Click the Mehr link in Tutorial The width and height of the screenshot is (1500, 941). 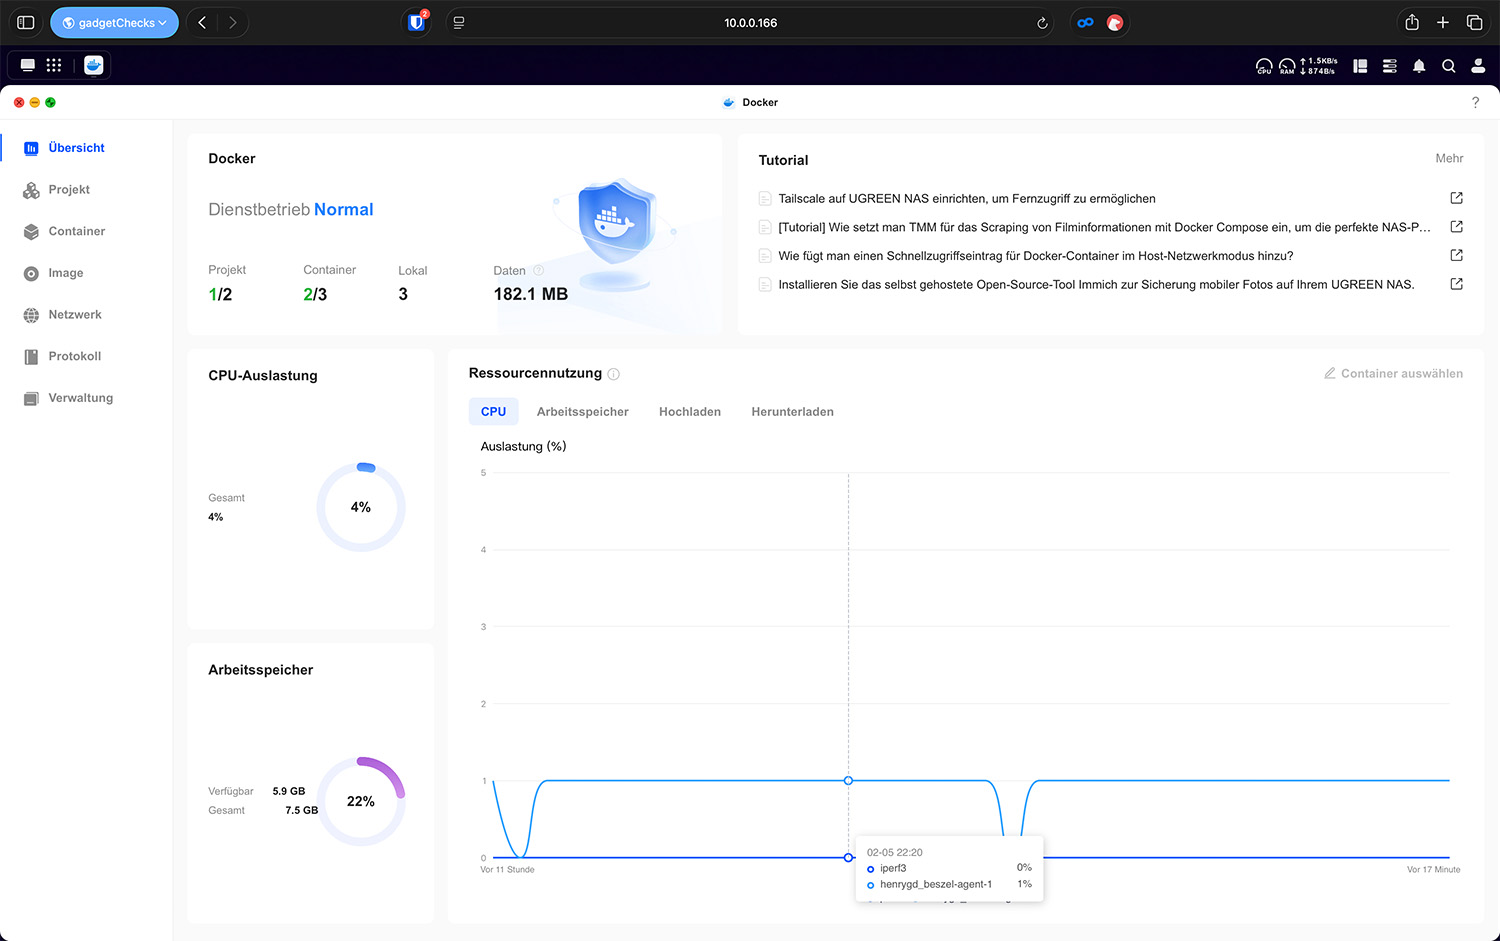1449,158
